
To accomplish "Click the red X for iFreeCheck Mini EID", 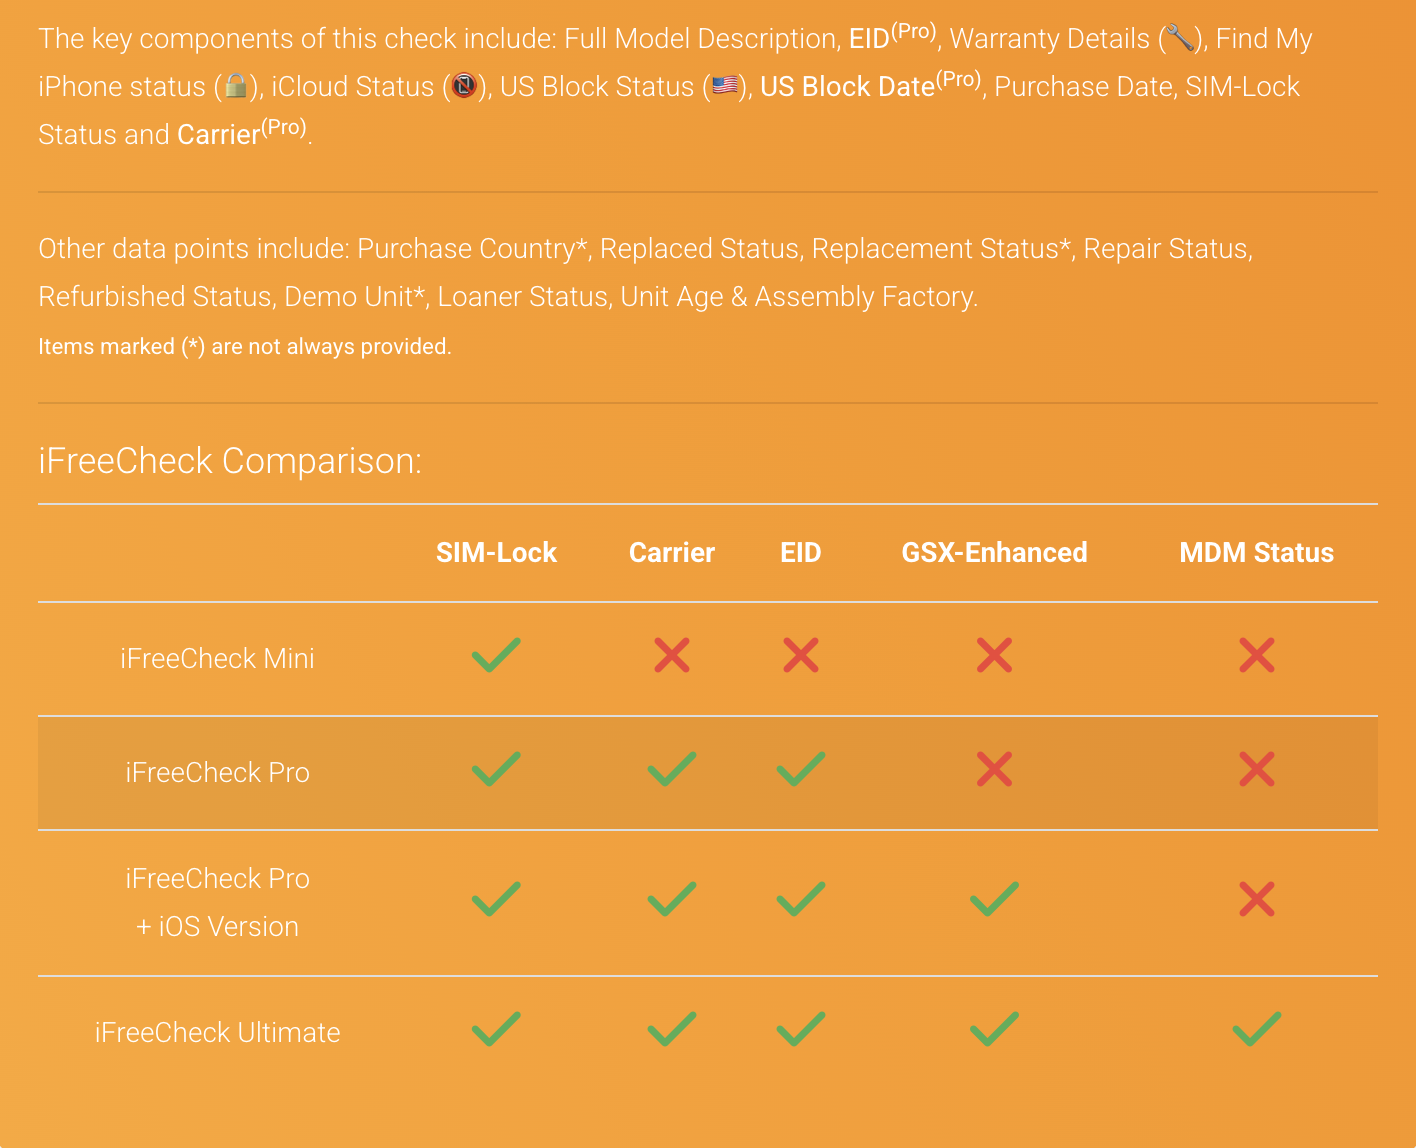I will click(x=801, y=656).
